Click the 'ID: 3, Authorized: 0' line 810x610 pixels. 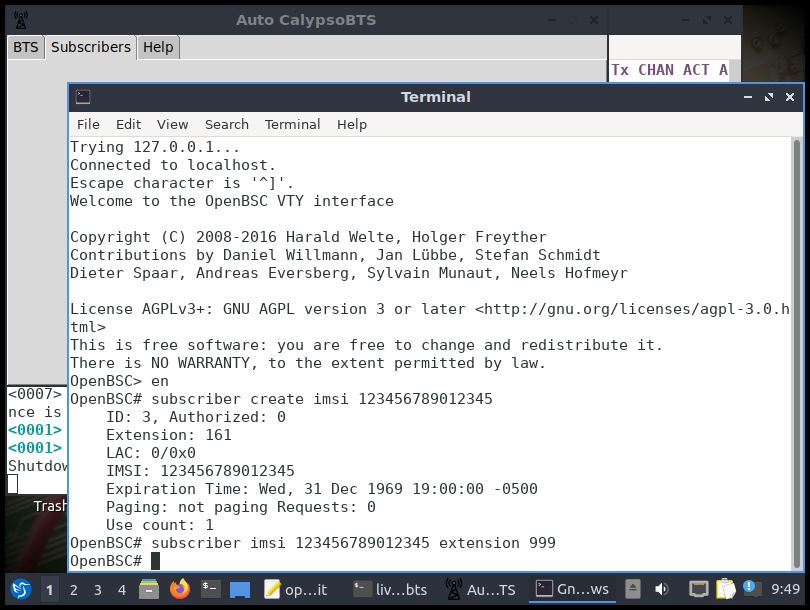(196, 417)
